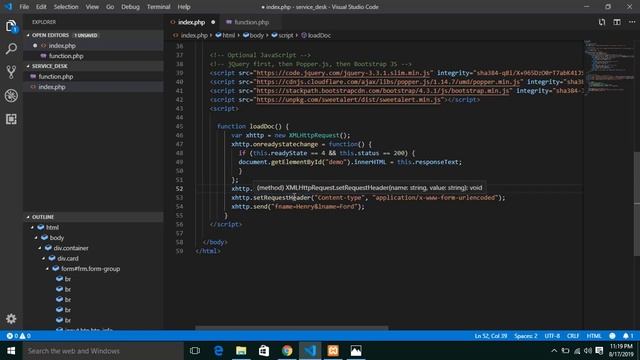This screenshot has height=360, width=640.
Task: Open the Search view in activity bar
Action: [x=11, y=49]
